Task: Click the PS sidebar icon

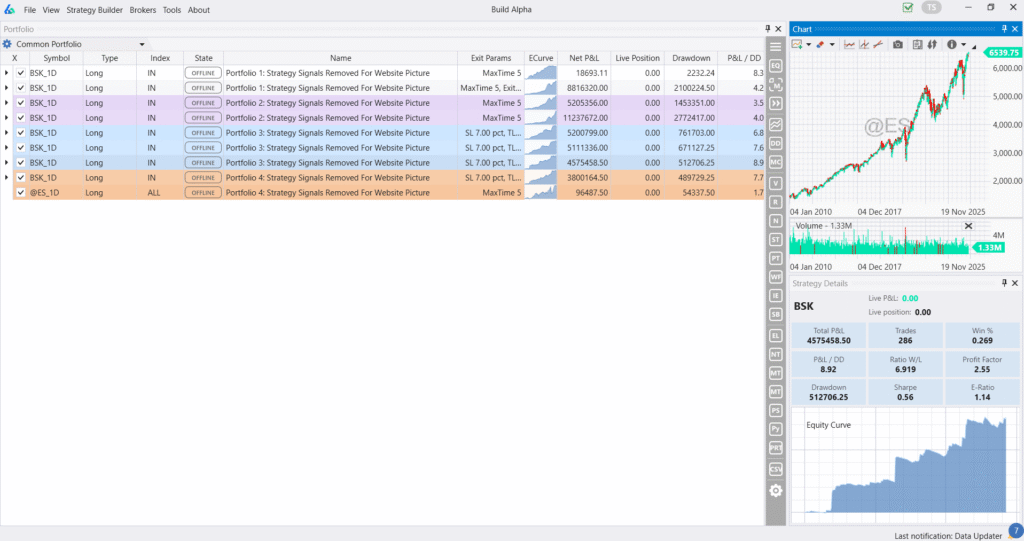Action: pyautogui.click(x=775, y=410)
